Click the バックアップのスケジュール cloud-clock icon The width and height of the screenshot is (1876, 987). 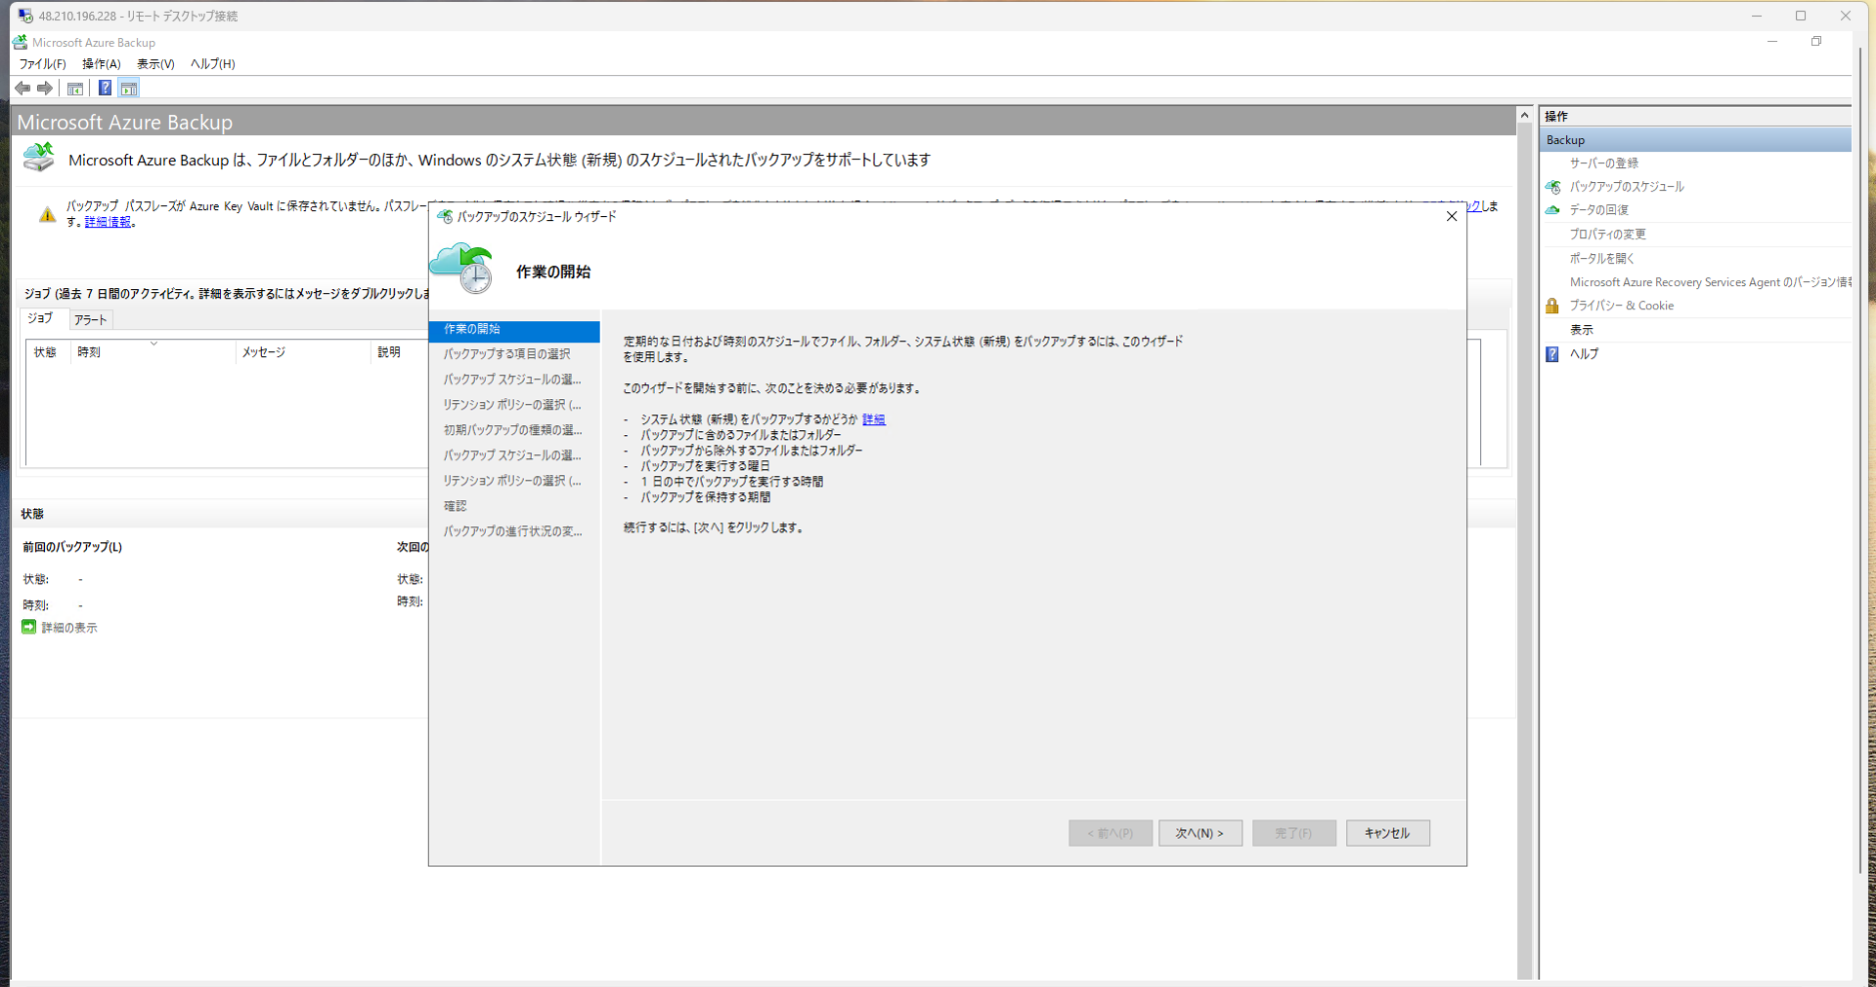[1553, 187]
